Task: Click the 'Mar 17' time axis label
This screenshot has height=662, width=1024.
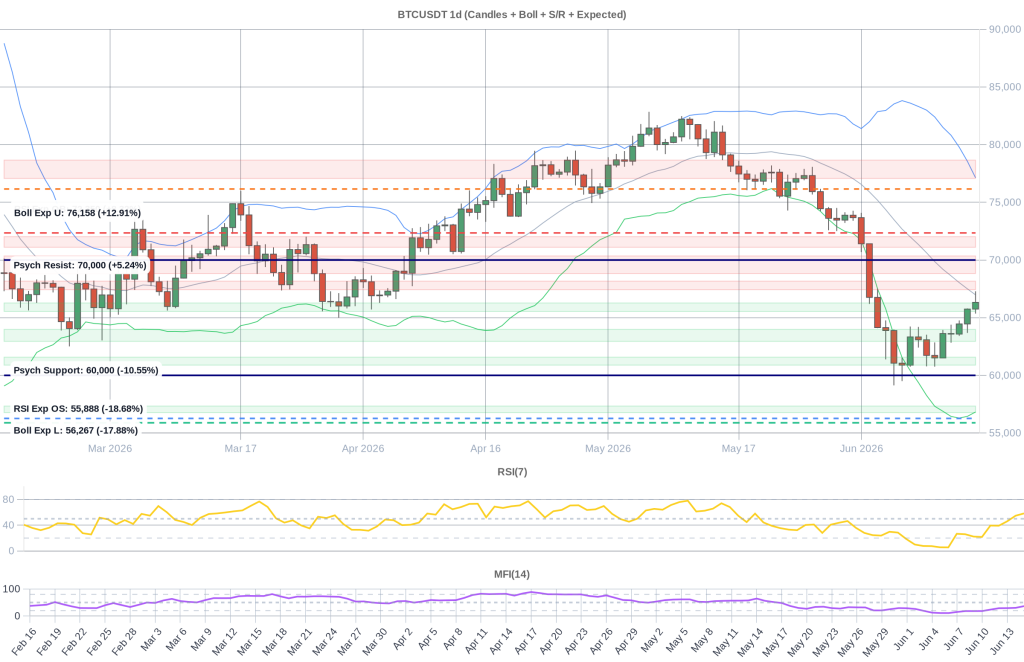Action: pyautogui.click(x=240, y=449)
